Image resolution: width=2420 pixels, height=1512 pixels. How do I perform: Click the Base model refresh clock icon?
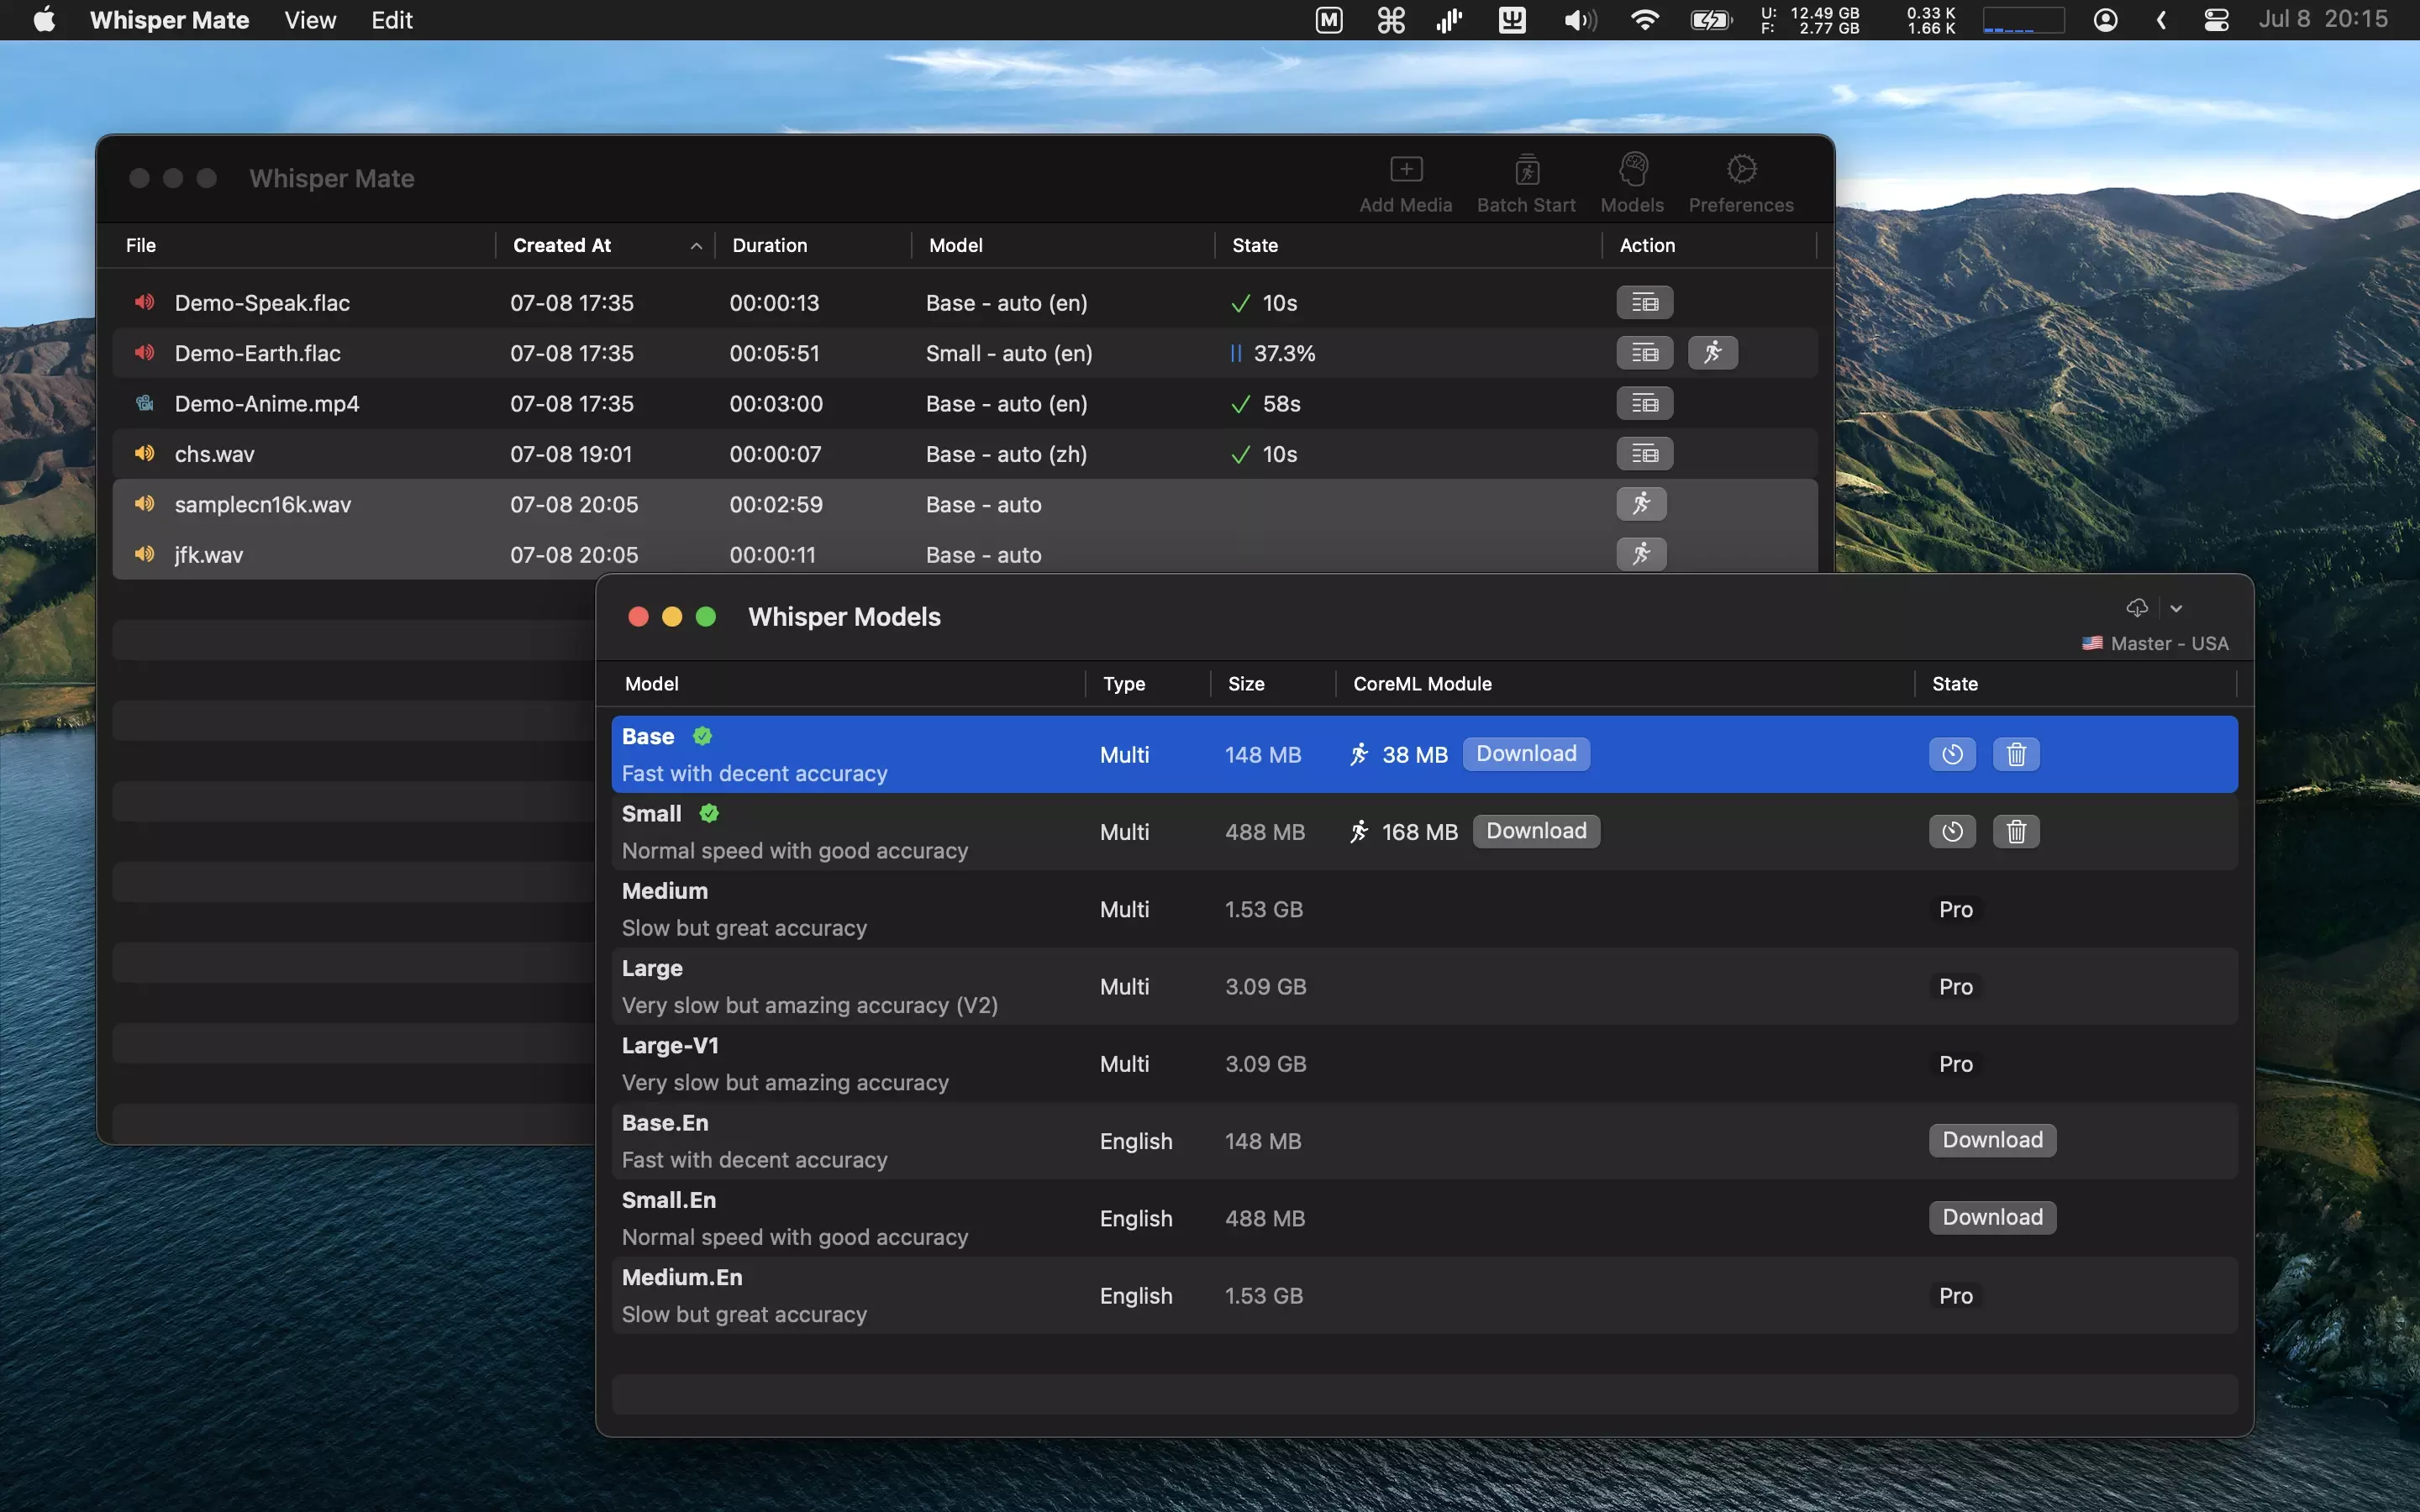pos(1952,755)
